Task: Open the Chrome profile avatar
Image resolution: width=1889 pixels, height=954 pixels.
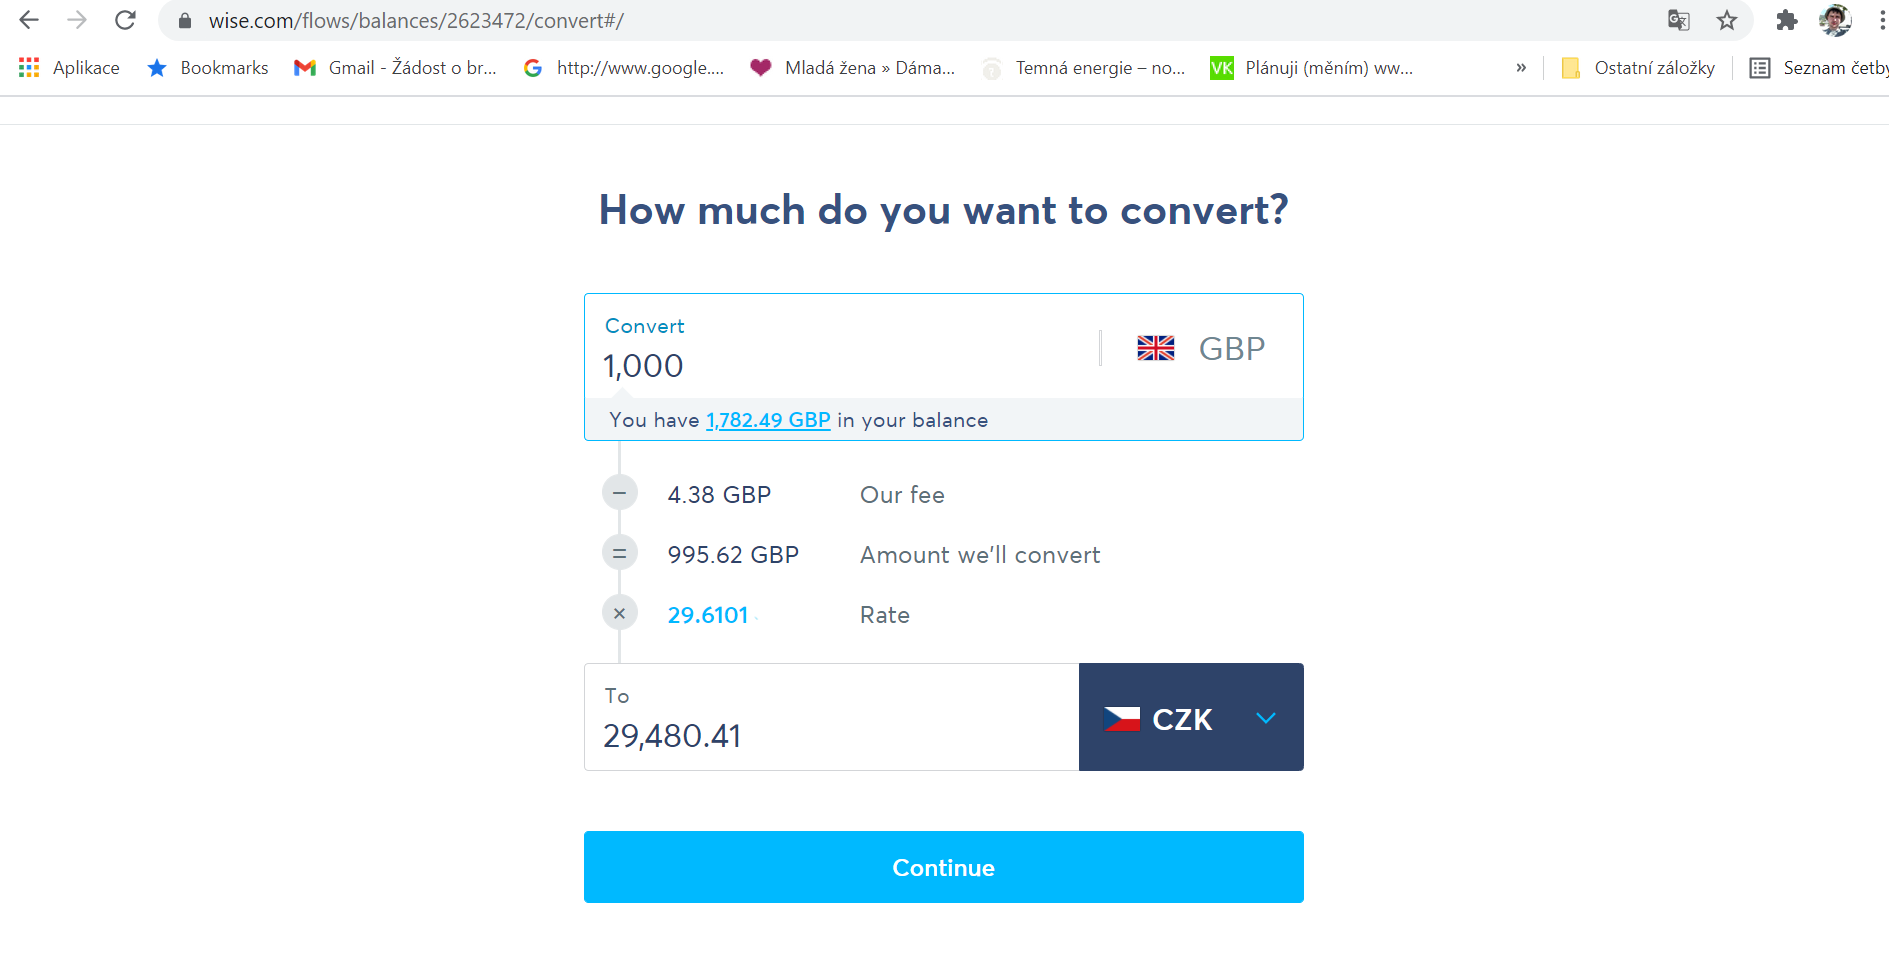Action: pyautogui.click(x=1835, y=20)
